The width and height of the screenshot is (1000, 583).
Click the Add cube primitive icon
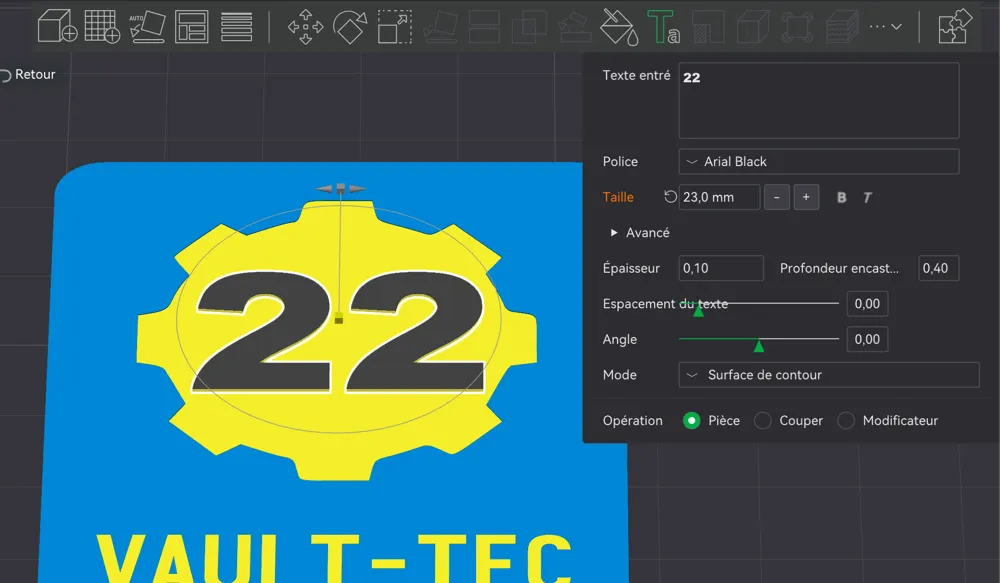pos(57,27)
